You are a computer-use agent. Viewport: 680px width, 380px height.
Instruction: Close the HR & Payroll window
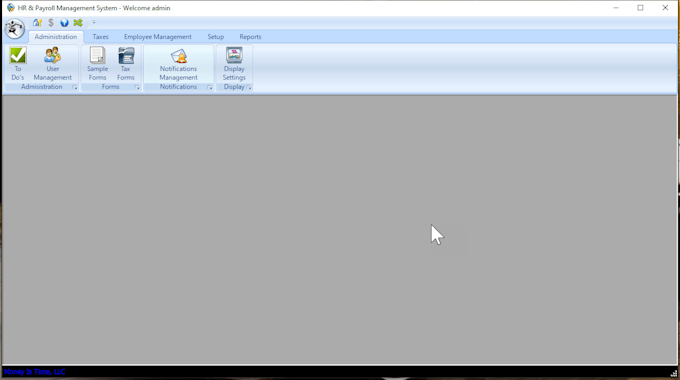point(665,8)
